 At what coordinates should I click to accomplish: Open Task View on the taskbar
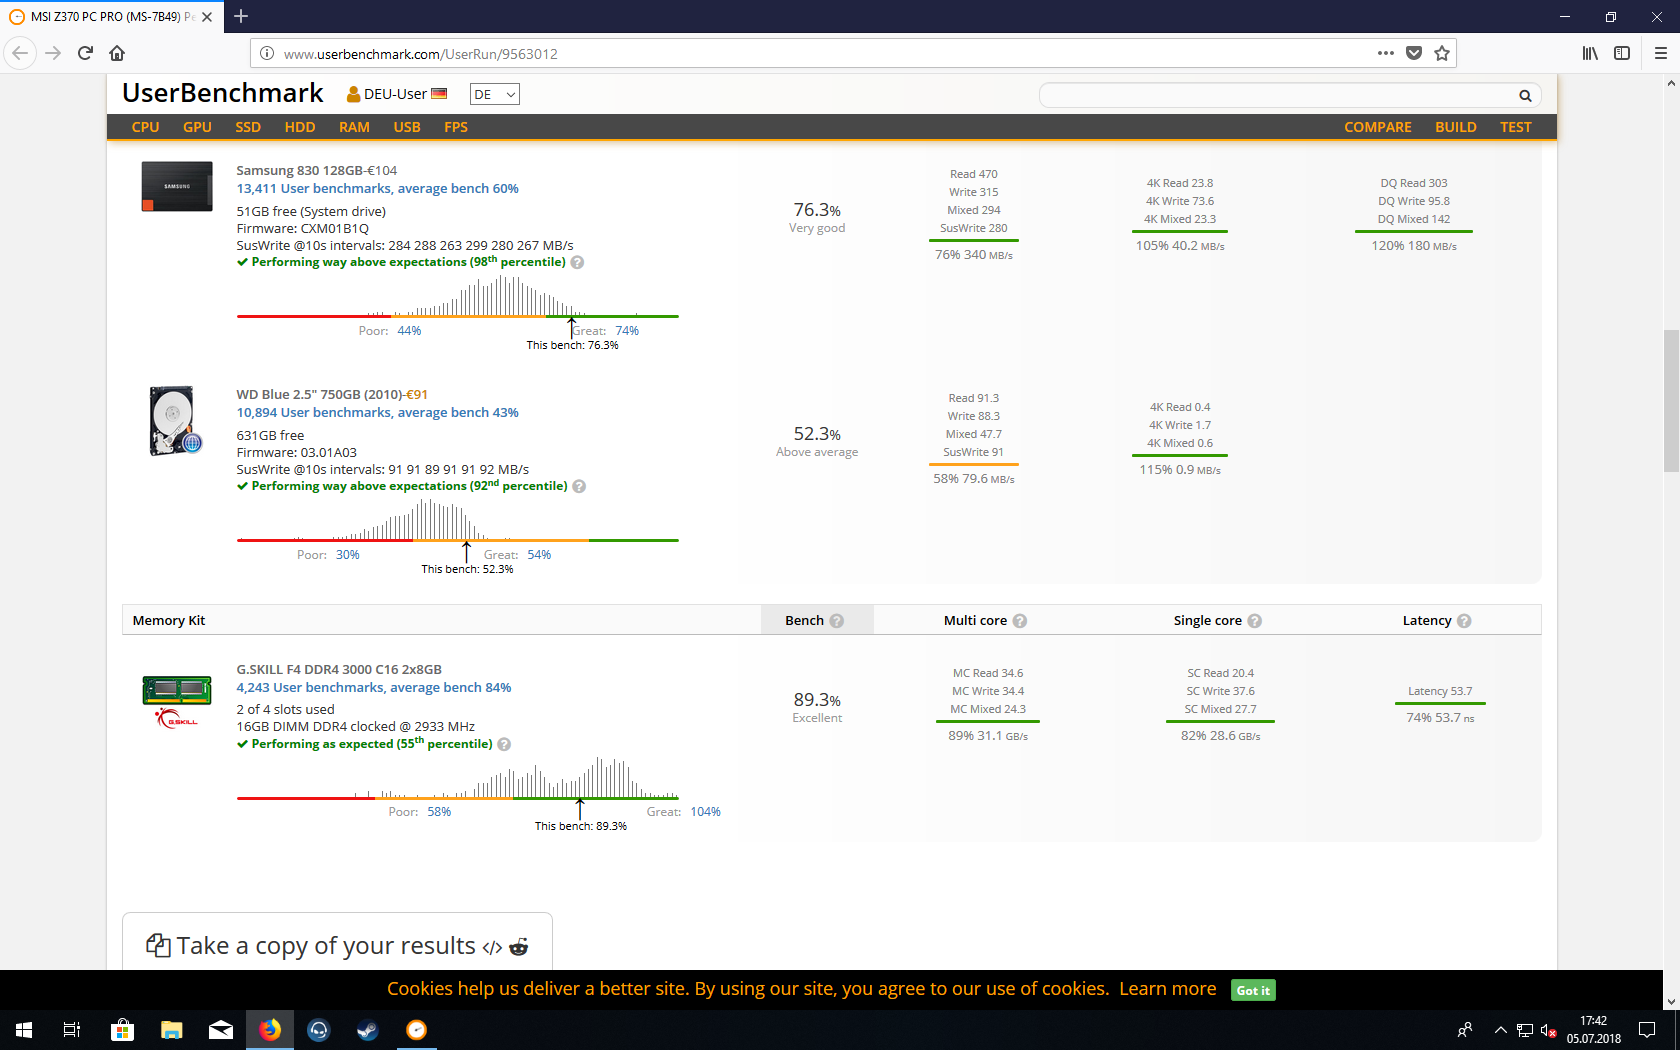pos(72,1030)
